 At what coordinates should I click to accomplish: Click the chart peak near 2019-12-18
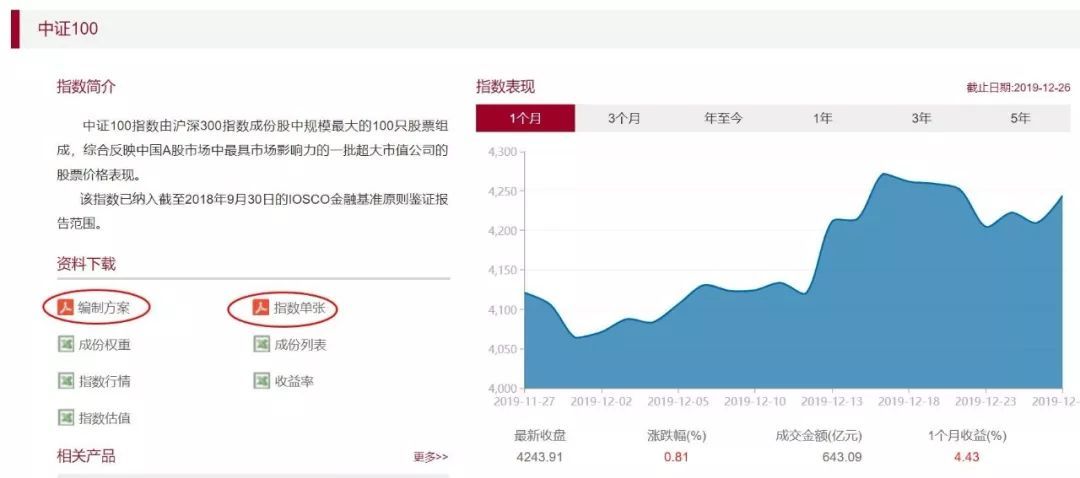click(883, 174)
